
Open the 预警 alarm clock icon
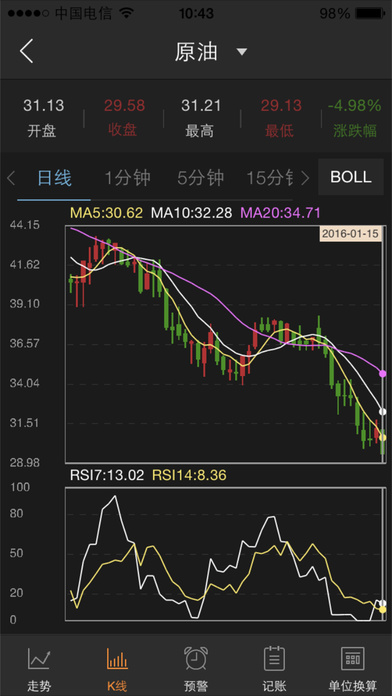click(x=196, y=658)
